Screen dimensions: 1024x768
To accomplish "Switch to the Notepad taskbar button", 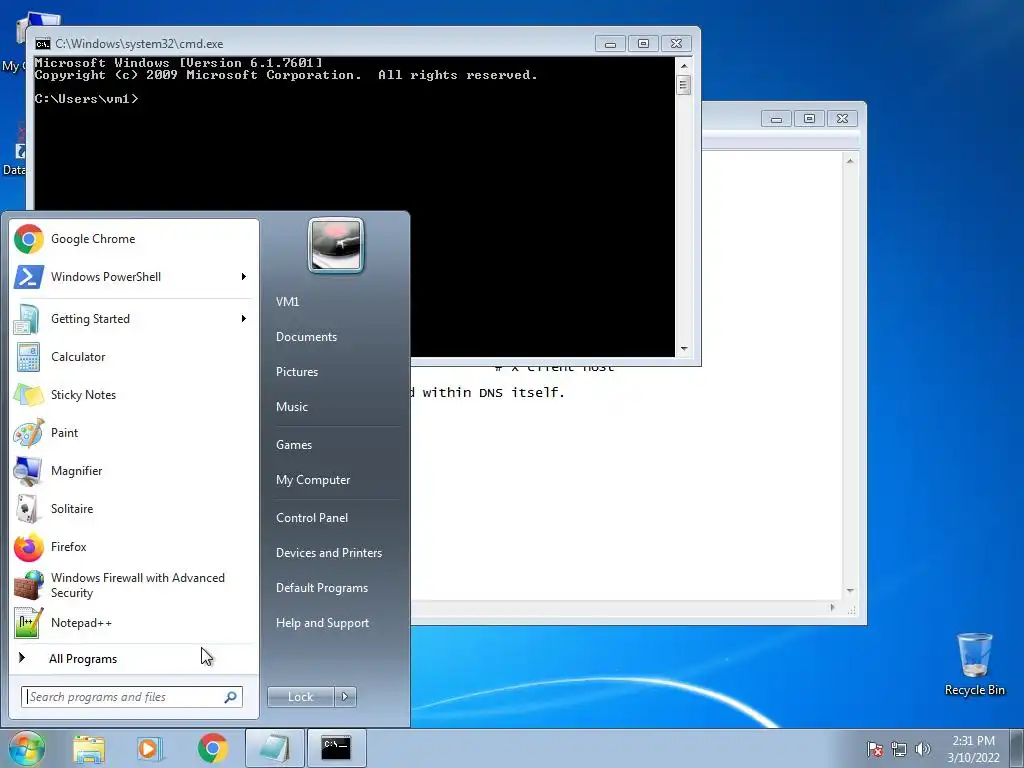I will (x=275, y=748).
